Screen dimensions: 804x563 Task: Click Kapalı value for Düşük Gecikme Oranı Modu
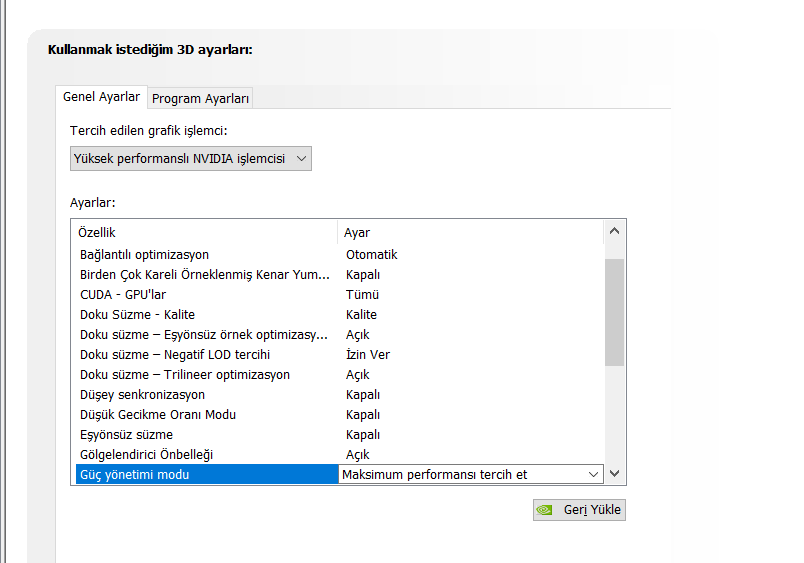click(x=363, y=415)
